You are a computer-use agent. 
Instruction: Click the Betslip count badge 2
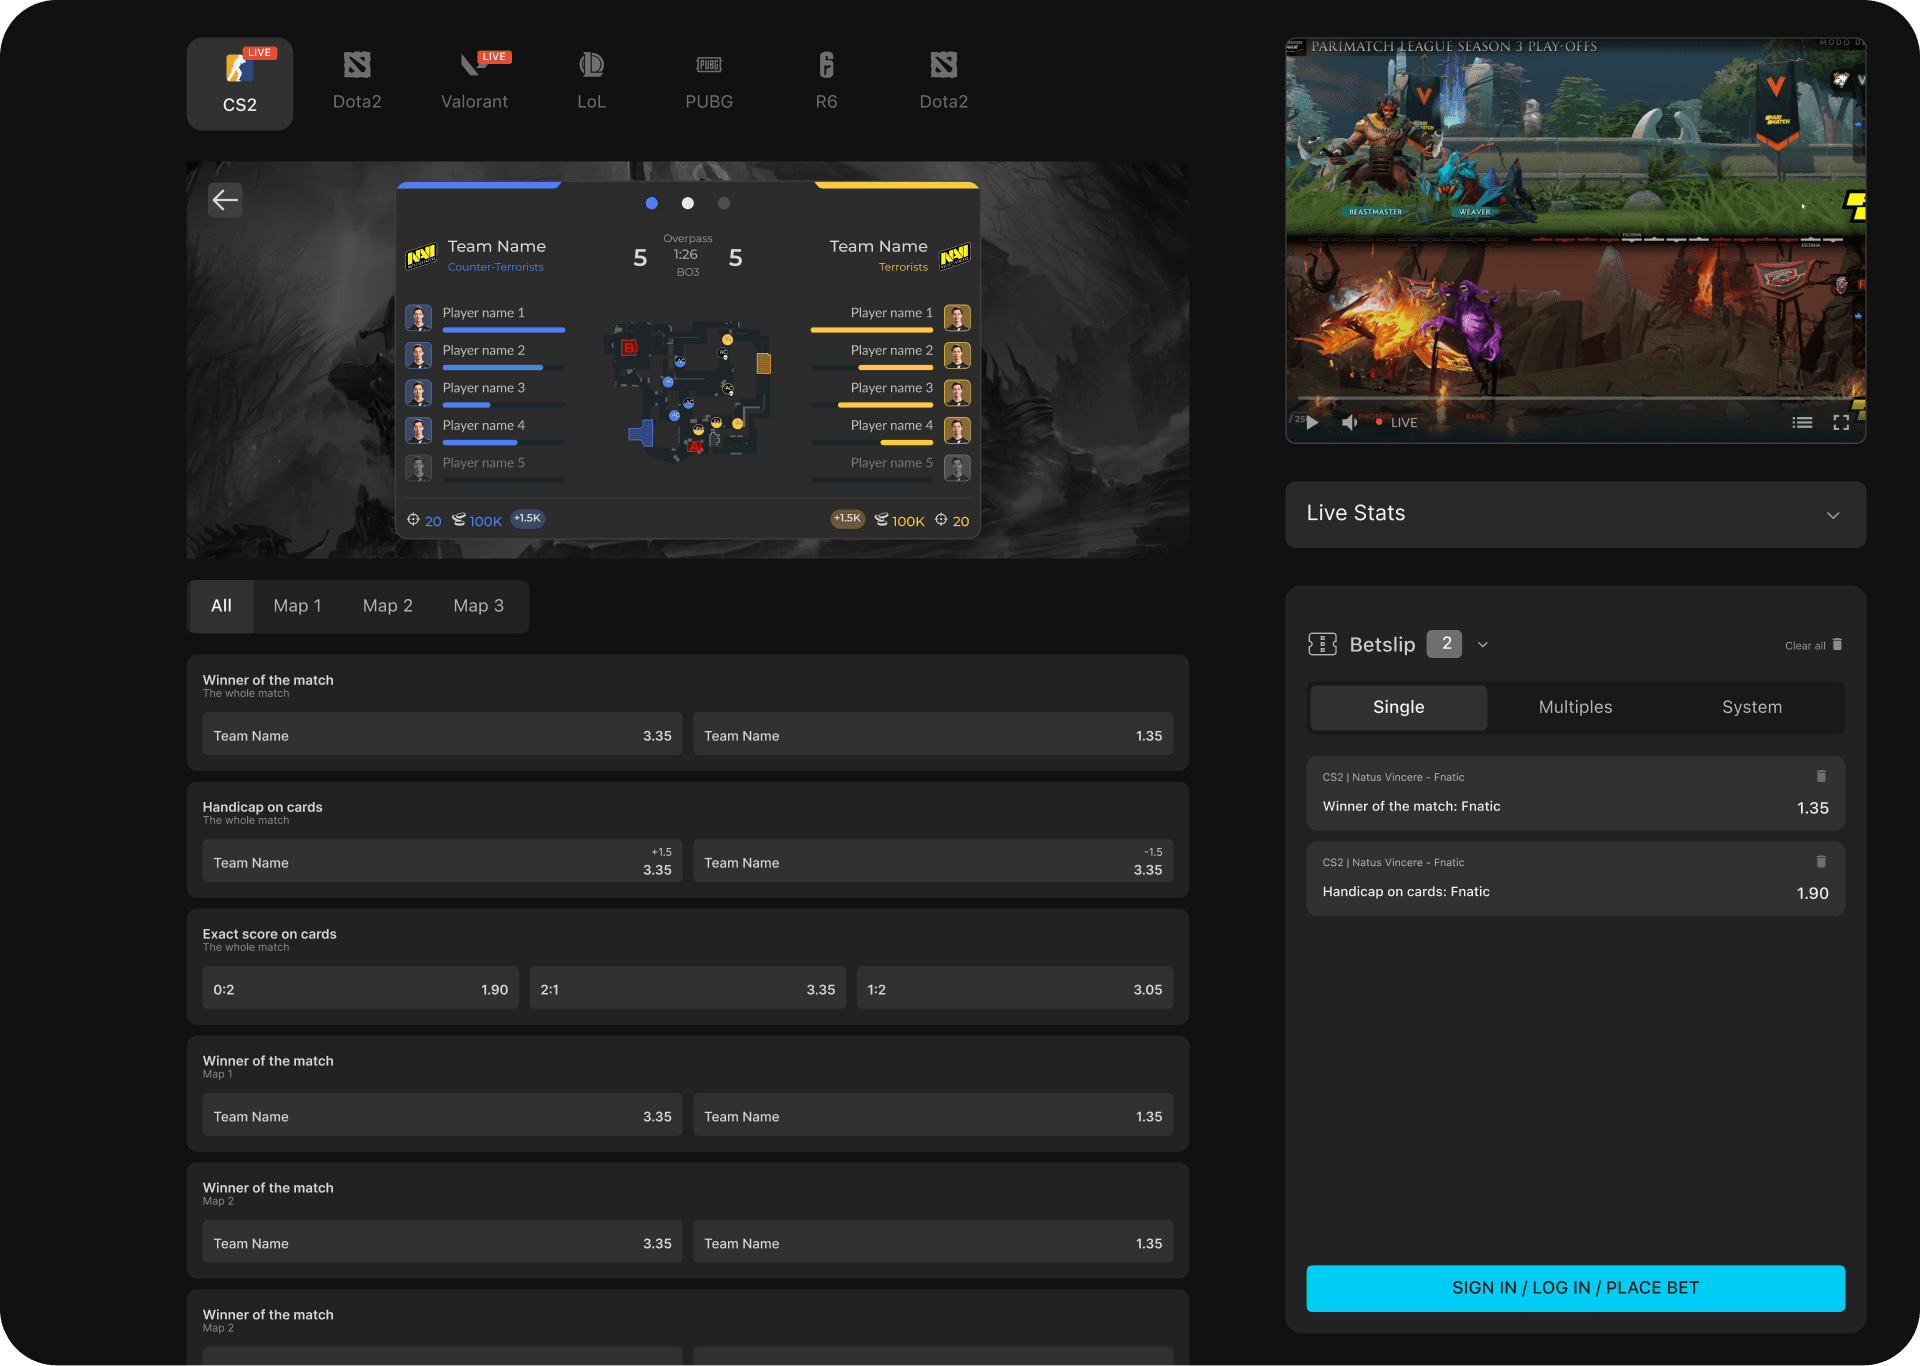pos(1444,644)
